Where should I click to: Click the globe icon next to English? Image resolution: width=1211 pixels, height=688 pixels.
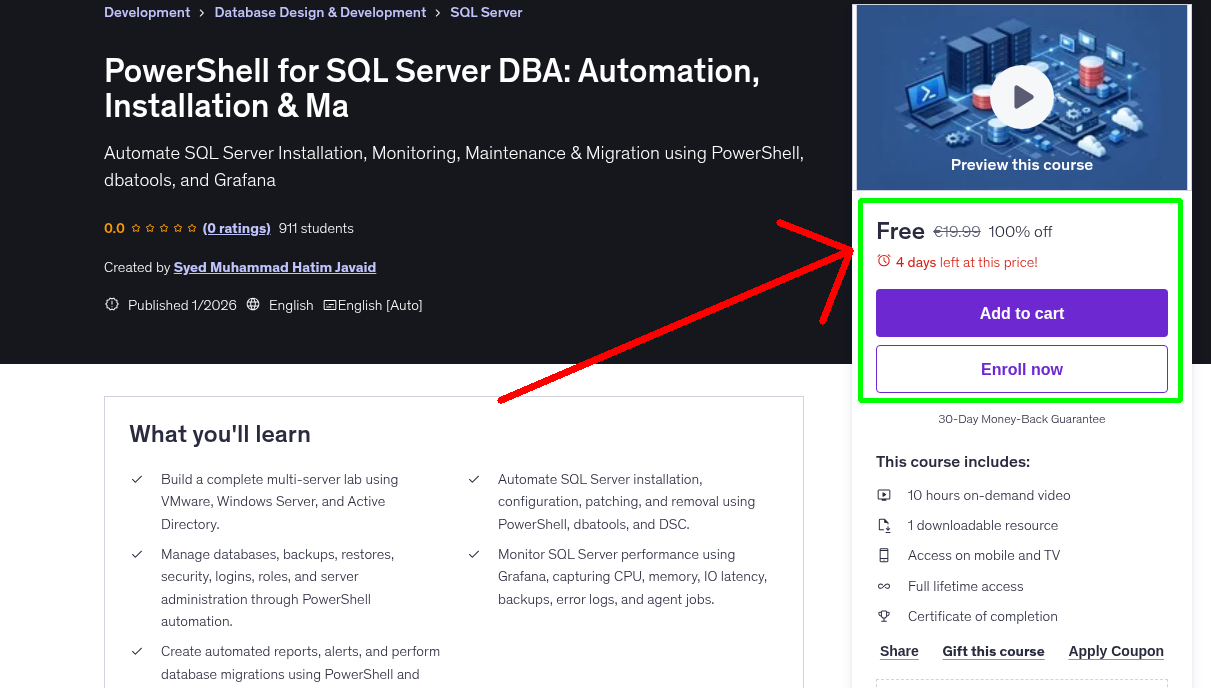click(253, 305)
